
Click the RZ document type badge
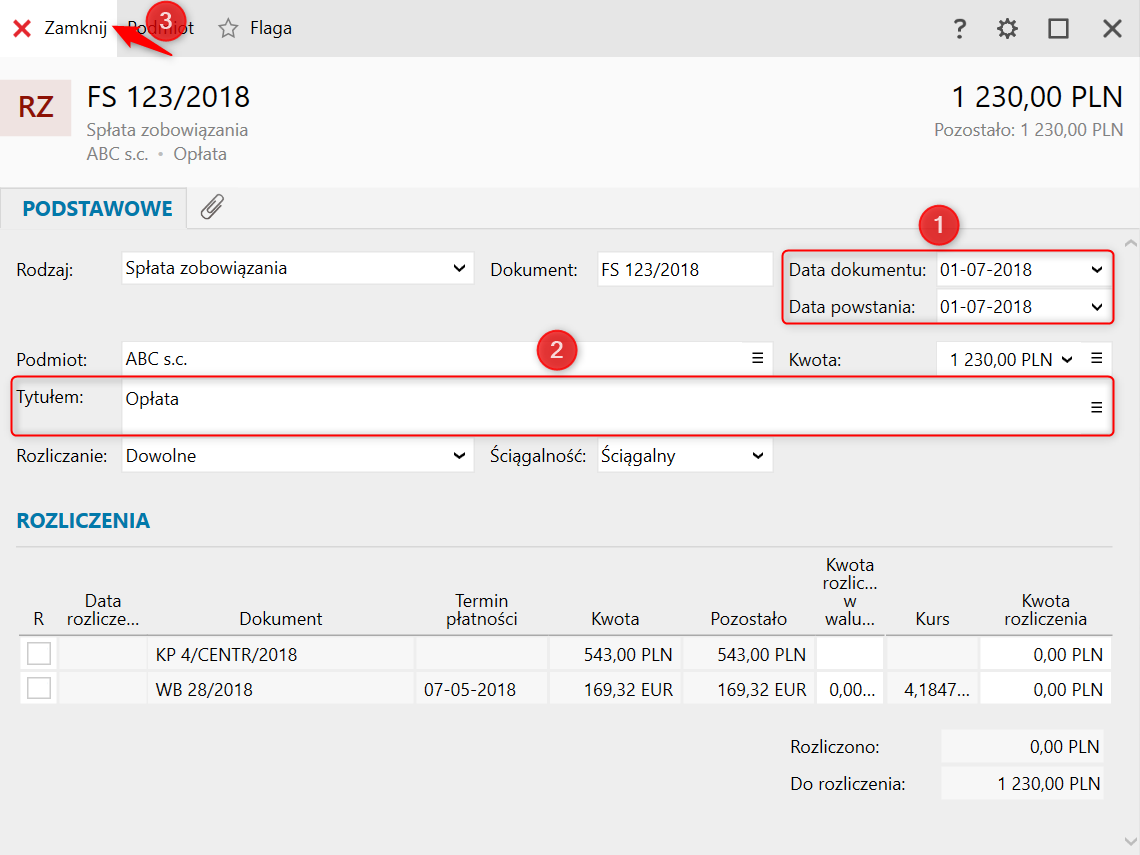click(x=36, y=108)
